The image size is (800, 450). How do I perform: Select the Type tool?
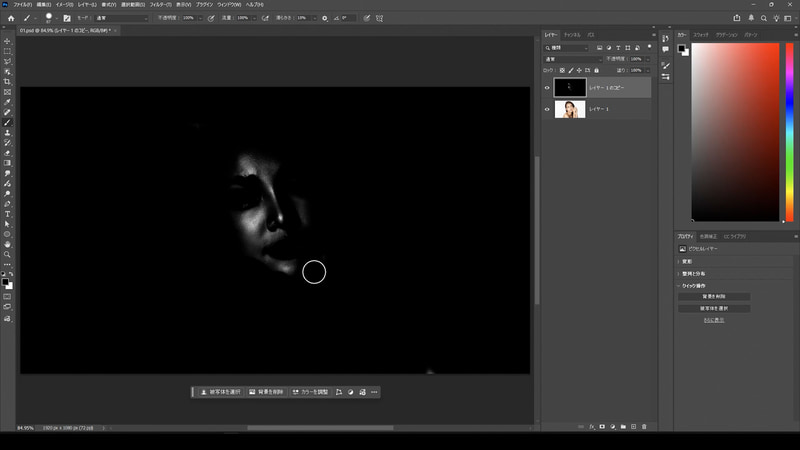7,214
